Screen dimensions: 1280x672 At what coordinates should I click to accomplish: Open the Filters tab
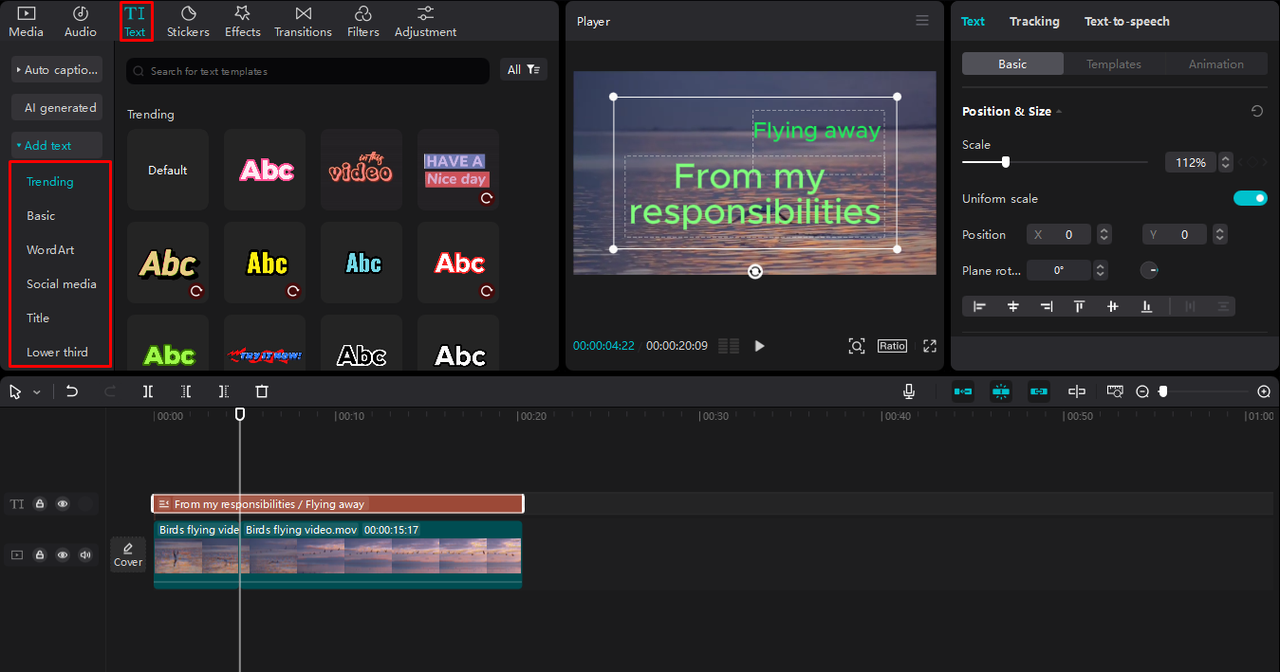[363, 21]
